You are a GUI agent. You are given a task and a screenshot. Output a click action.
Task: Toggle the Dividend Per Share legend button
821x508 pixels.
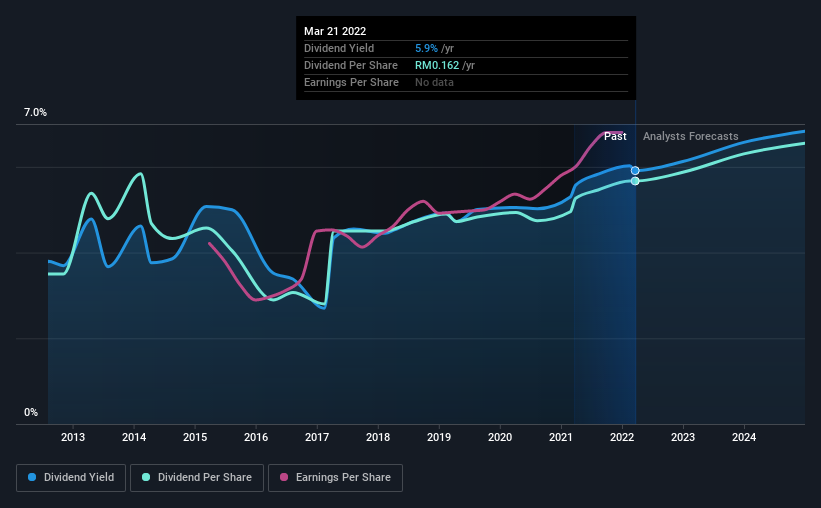(197, 478)
